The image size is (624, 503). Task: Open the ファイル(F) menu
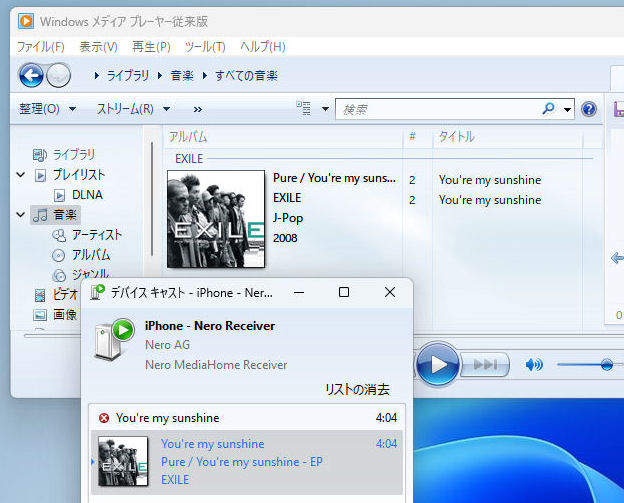pyautogui.click(x=40, y=47)
